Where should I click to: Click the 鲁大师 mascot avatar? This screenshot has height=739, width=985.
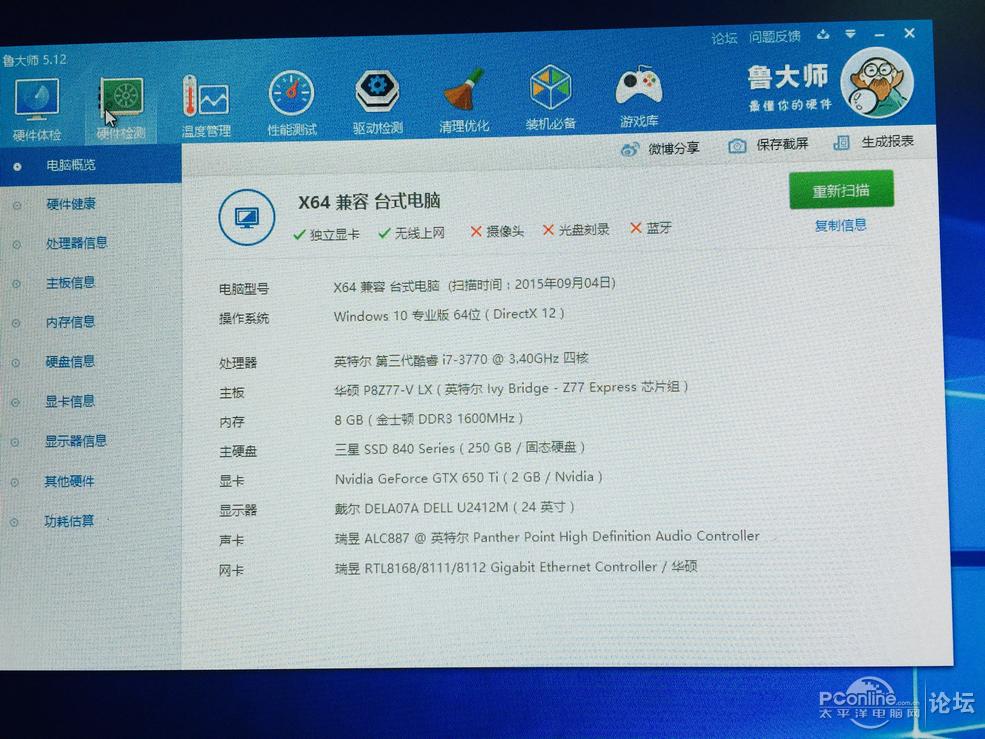click(878, 83)
